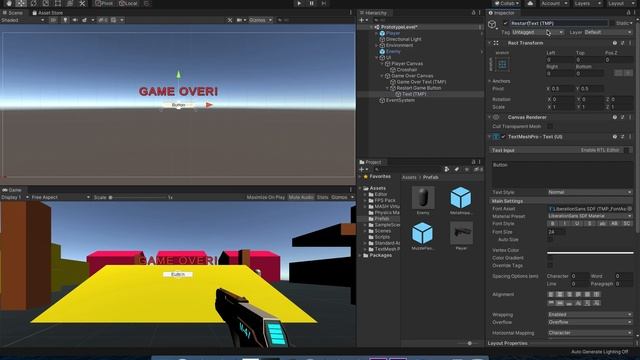This screenshot has width=640, height=360.
Task: Select Crosshair in Hierarchy
Action: [x=407, y=70]
